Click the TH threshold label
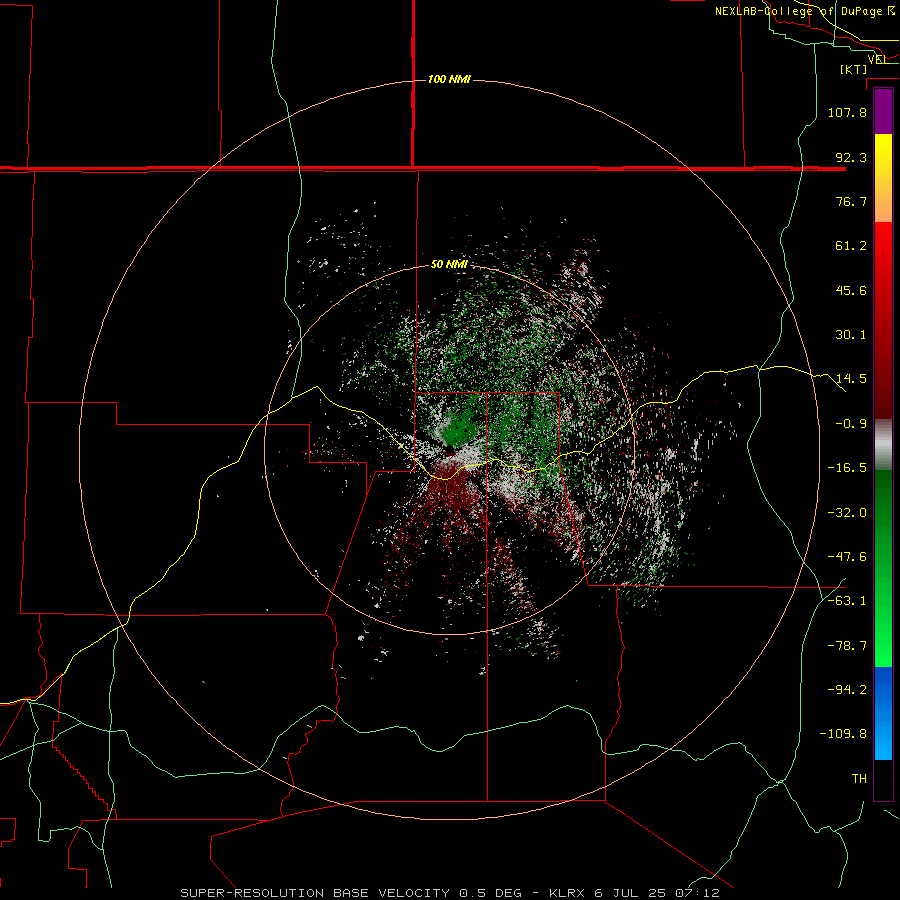 click(x=859, y=779)
